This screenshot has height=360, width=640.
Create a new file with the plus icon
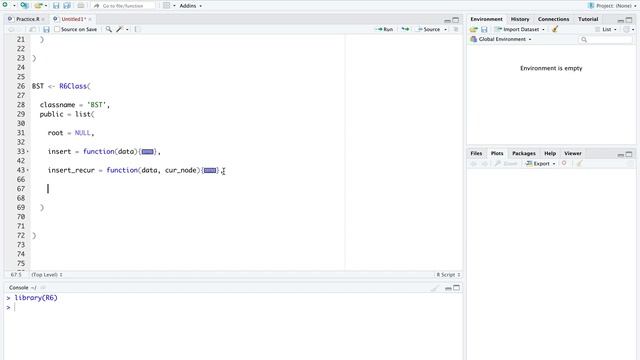[x=5, y=5]
